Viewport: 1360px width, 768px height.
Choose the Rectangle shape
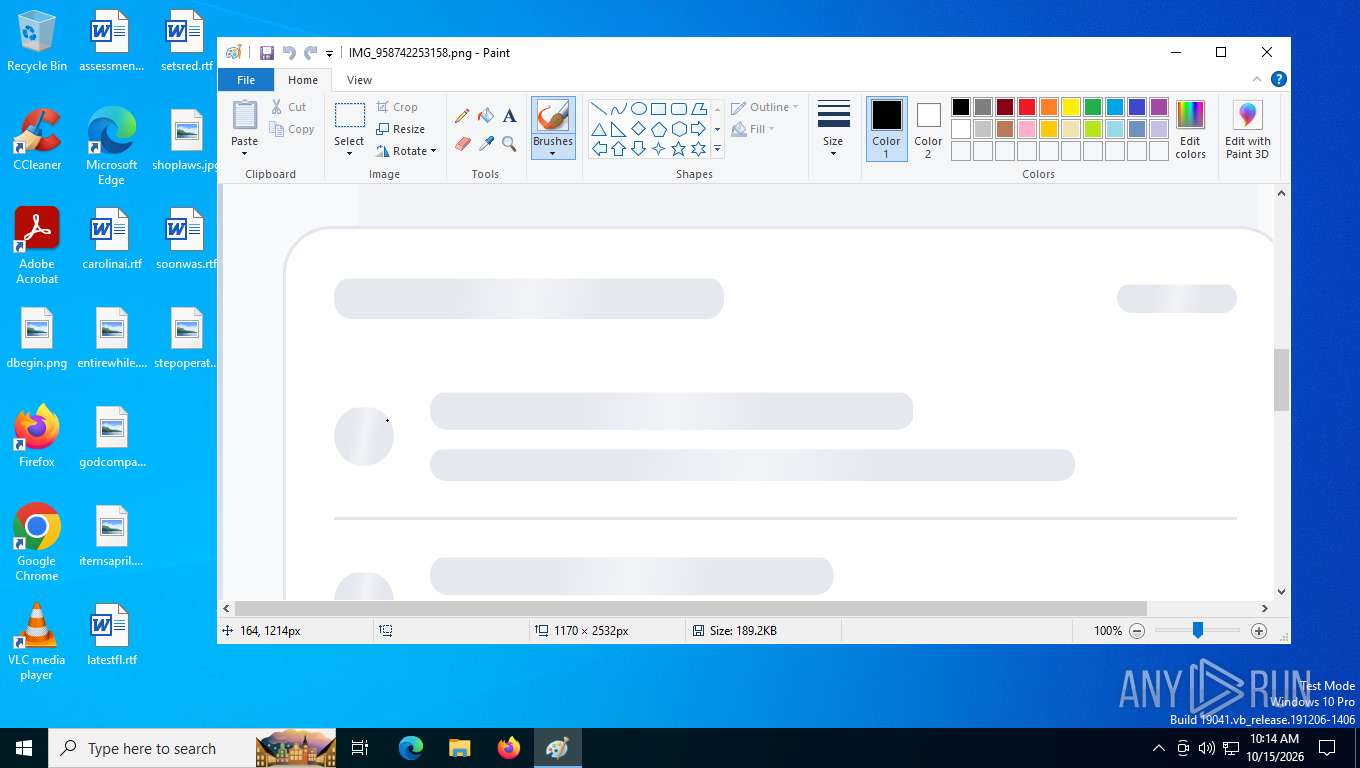(x=659, y=109)
